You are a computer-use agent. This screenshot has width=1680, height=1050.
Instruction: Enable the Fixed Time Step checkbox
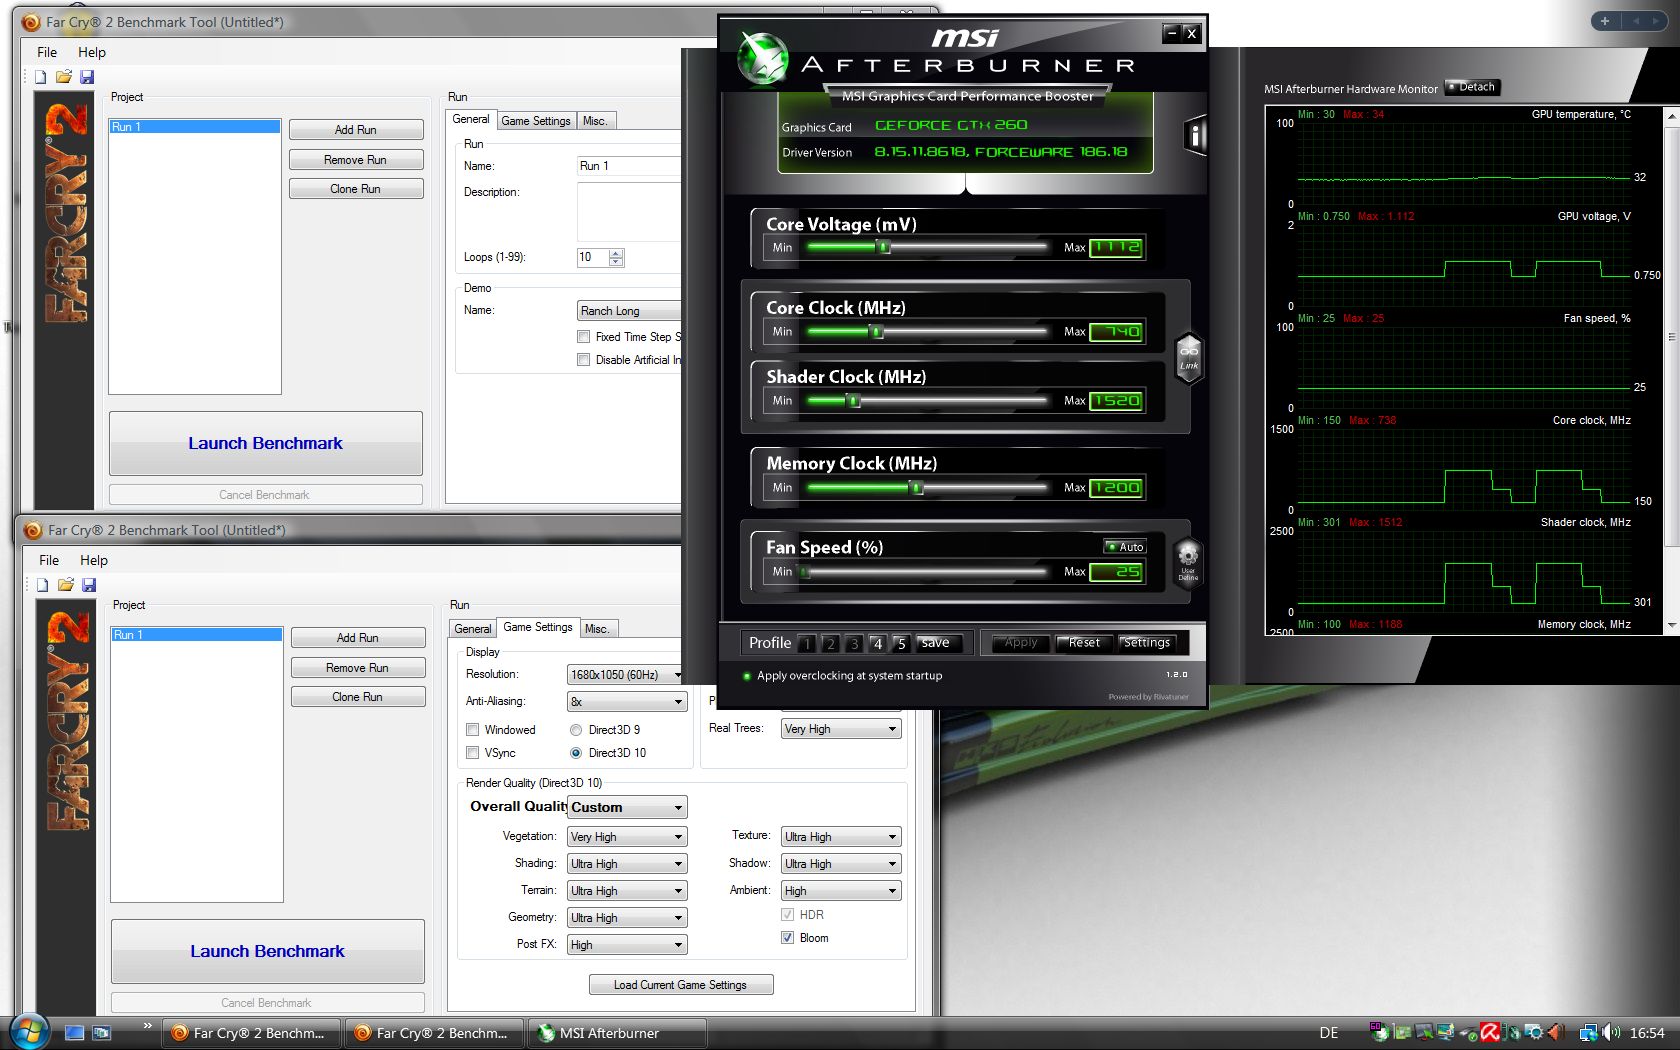coord(584,337)
